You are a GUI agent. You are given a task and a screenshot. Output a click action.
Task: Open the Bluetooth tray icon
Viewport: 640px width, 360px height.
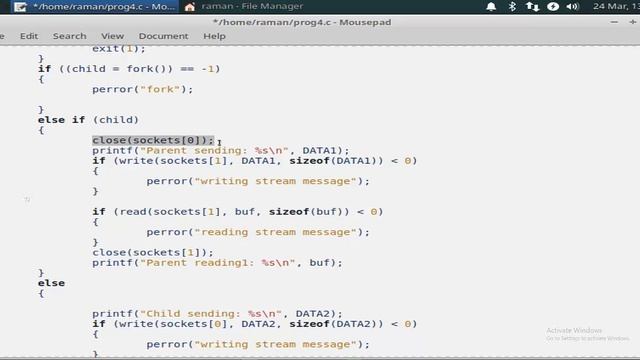pyautogui.click(x=512, y=7)
